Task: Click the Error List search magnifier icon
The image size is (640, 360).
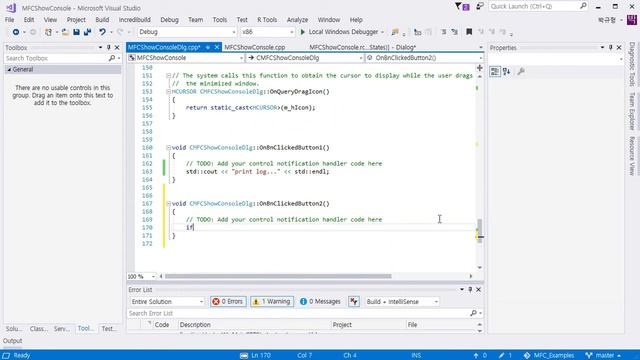Action: click(473, 313)
